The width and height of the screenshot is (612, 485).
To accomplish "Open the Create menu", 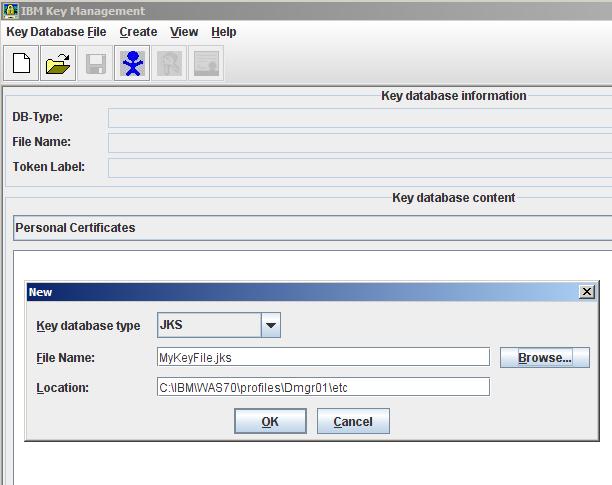I will click(139, 32).
